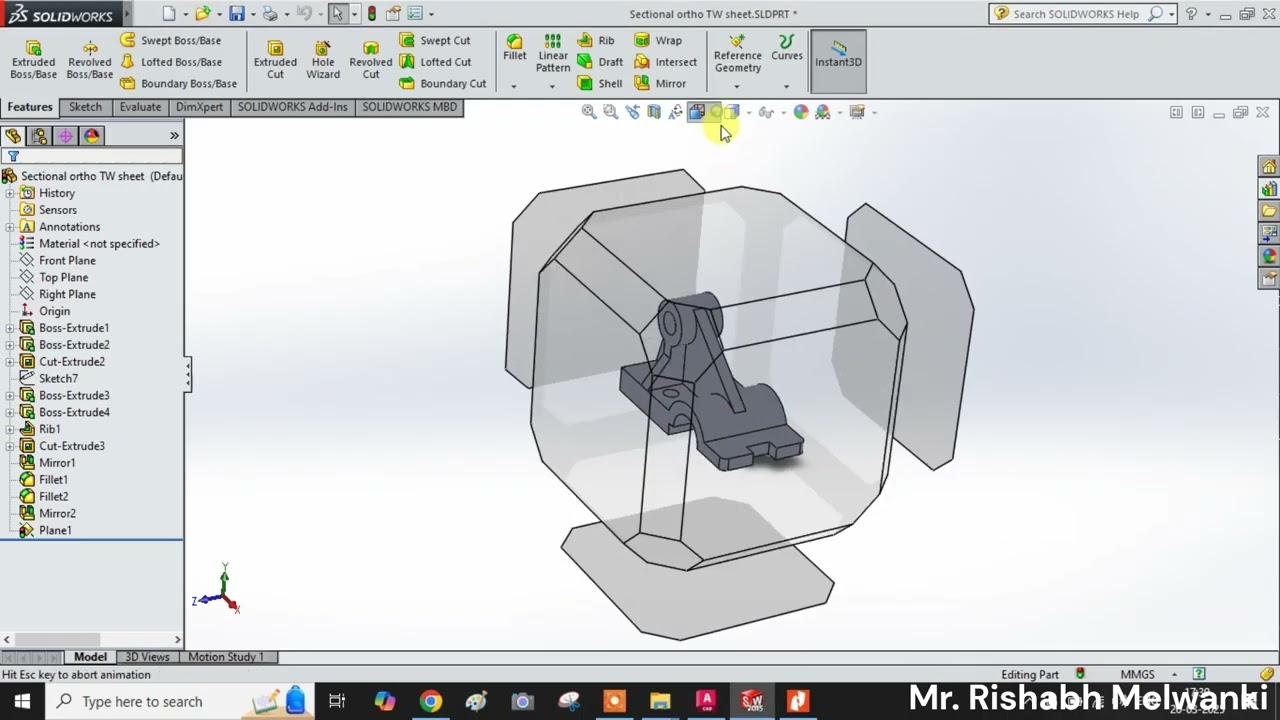Open the Save dropdown arrow

252,14
